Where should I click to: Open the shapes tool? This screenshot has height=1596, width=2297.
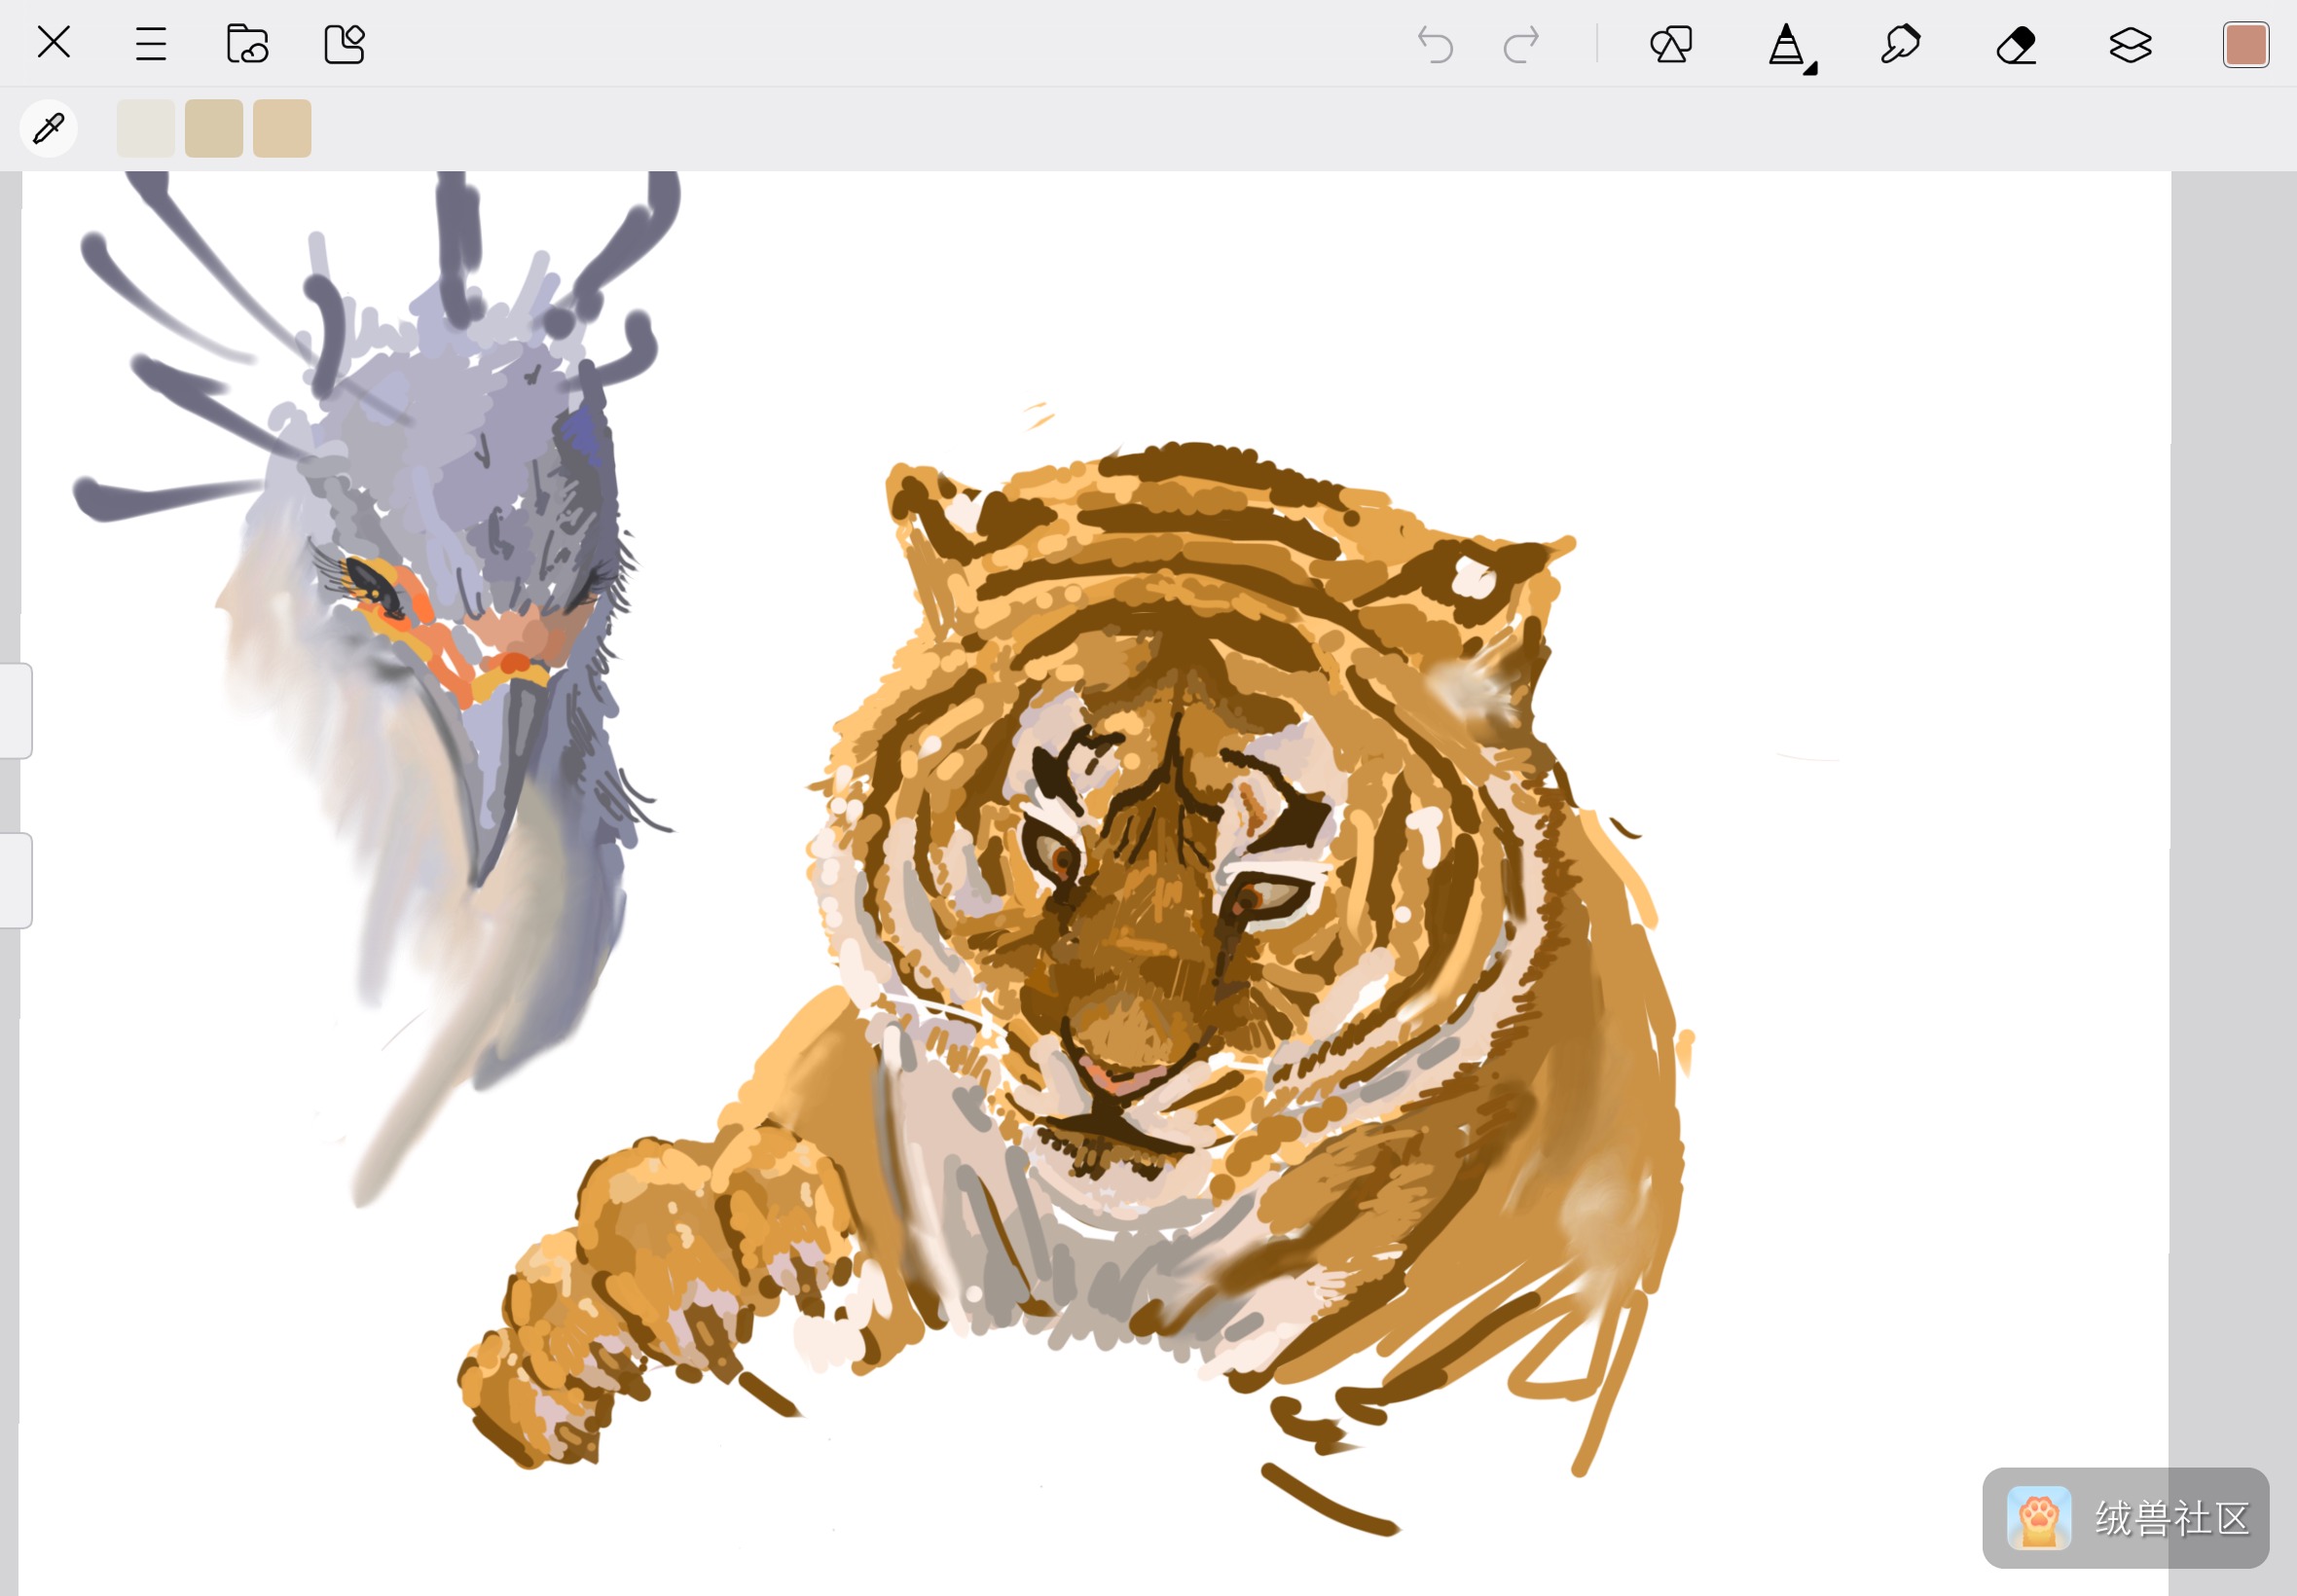tap(1671, 44)
